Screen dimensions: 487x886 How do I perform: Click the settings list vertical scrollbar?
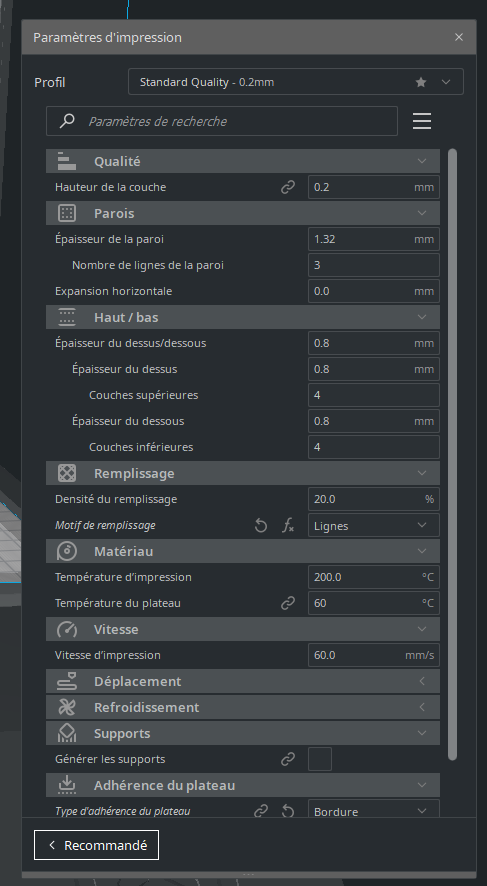[453, 454]
